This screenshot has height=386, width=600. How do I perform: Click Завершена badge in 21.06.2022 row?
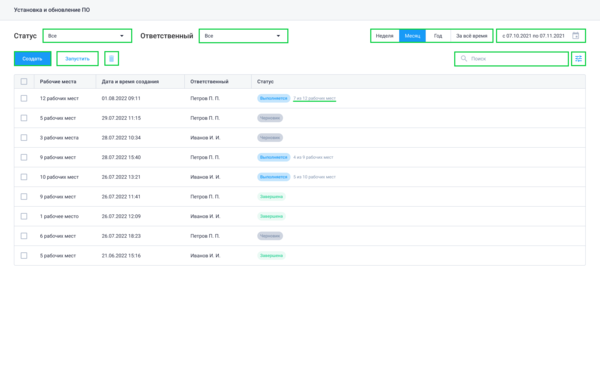(x=271, y=255)
